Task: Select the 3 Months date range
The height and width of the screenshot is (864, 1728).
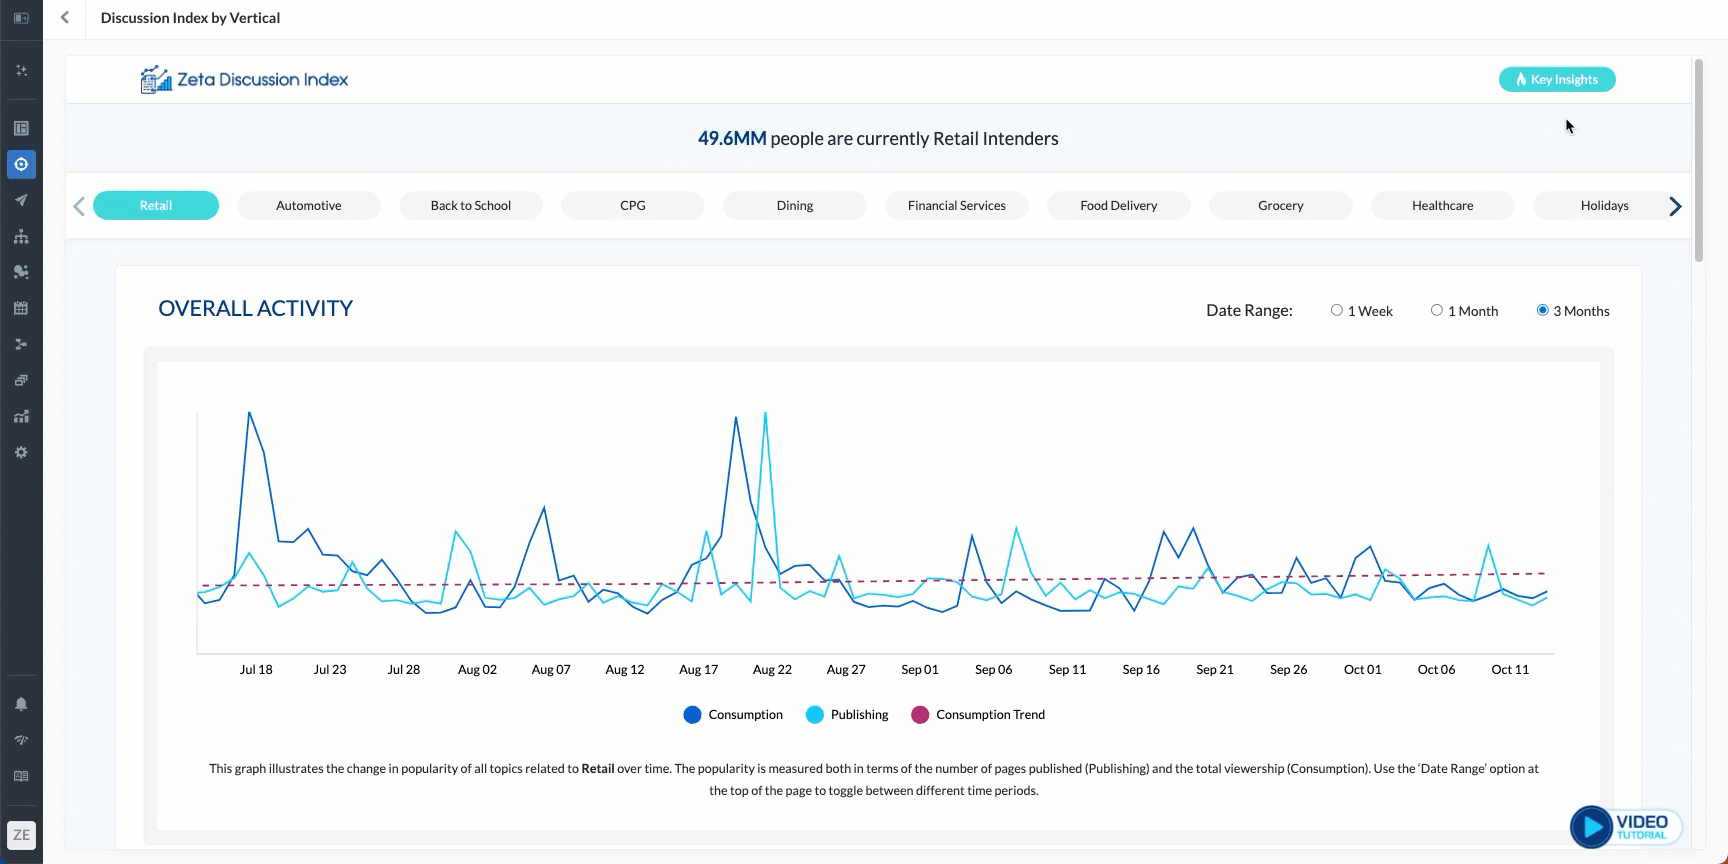Action: click(1543, 311)
